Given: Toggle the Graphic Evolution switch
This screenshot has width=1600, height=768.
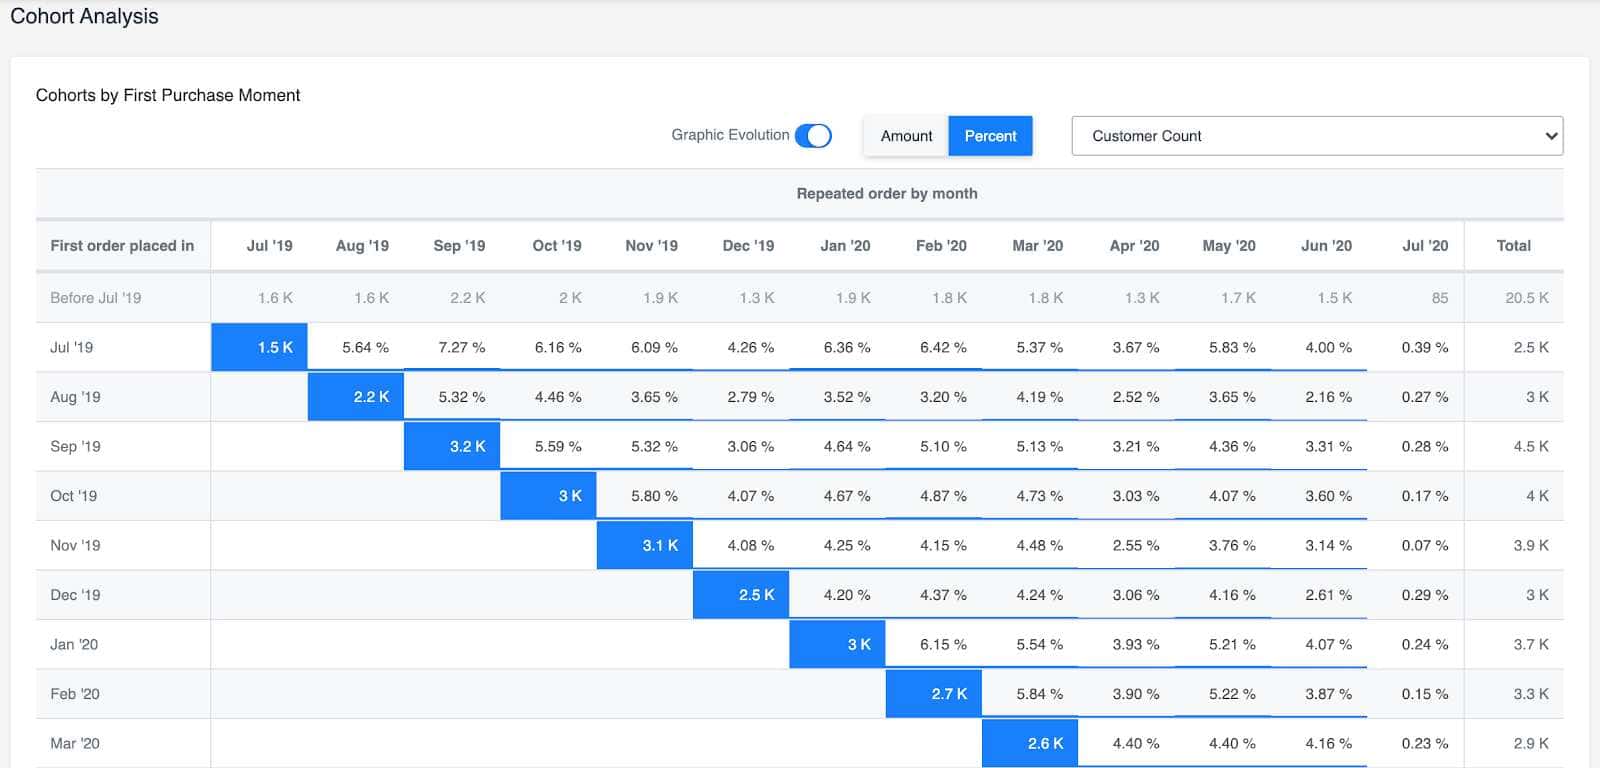Looking at the screenshot, I should click(812, 136).
